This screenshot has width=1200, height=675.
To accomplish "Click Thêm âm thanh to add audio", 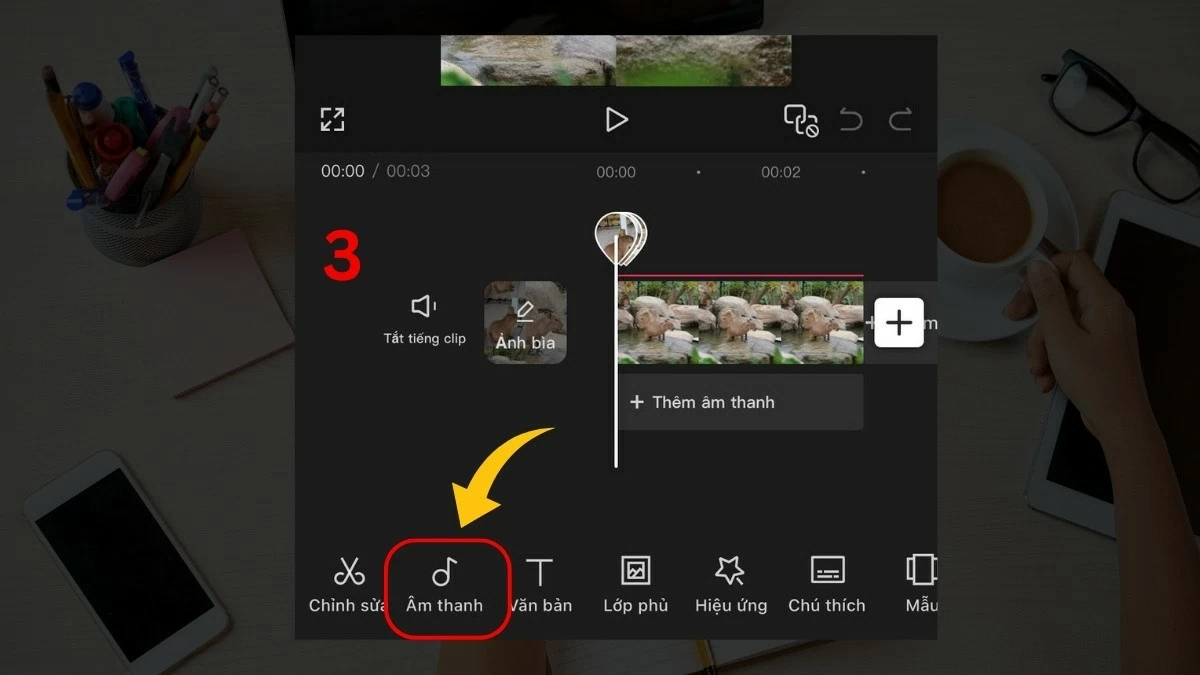I will pyautogui.click(x=739, y=402).
